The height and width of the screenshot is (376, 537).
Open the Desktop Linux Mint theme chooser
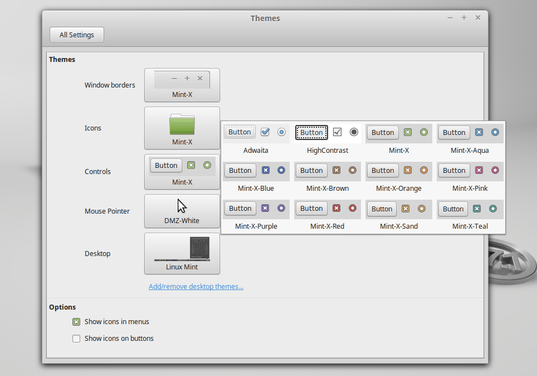click(182, 254)
